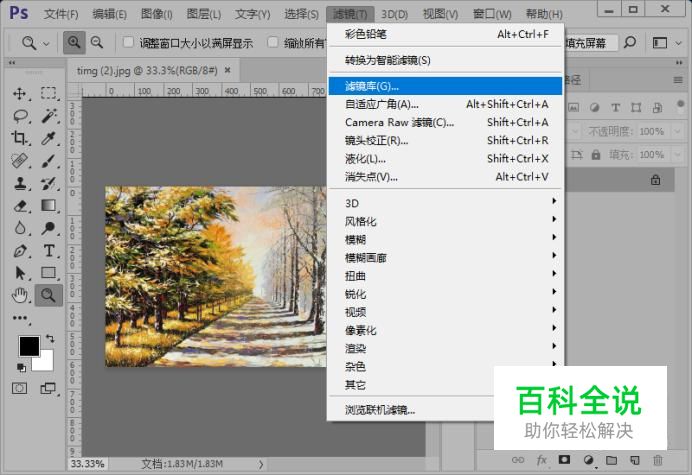Add a layer style with fx button
This screenshot has height=475, width=692.
point(542,460)
